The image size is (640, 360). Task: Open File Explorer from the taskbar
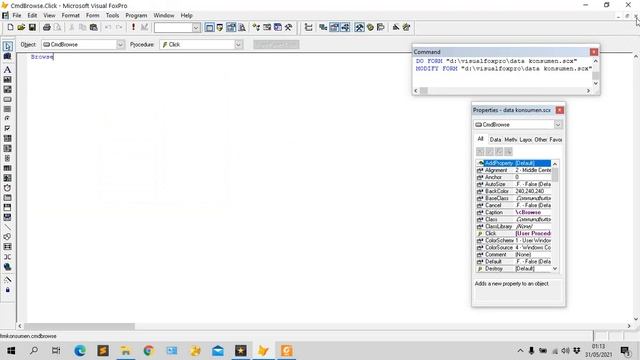click(x=126, y=351)
